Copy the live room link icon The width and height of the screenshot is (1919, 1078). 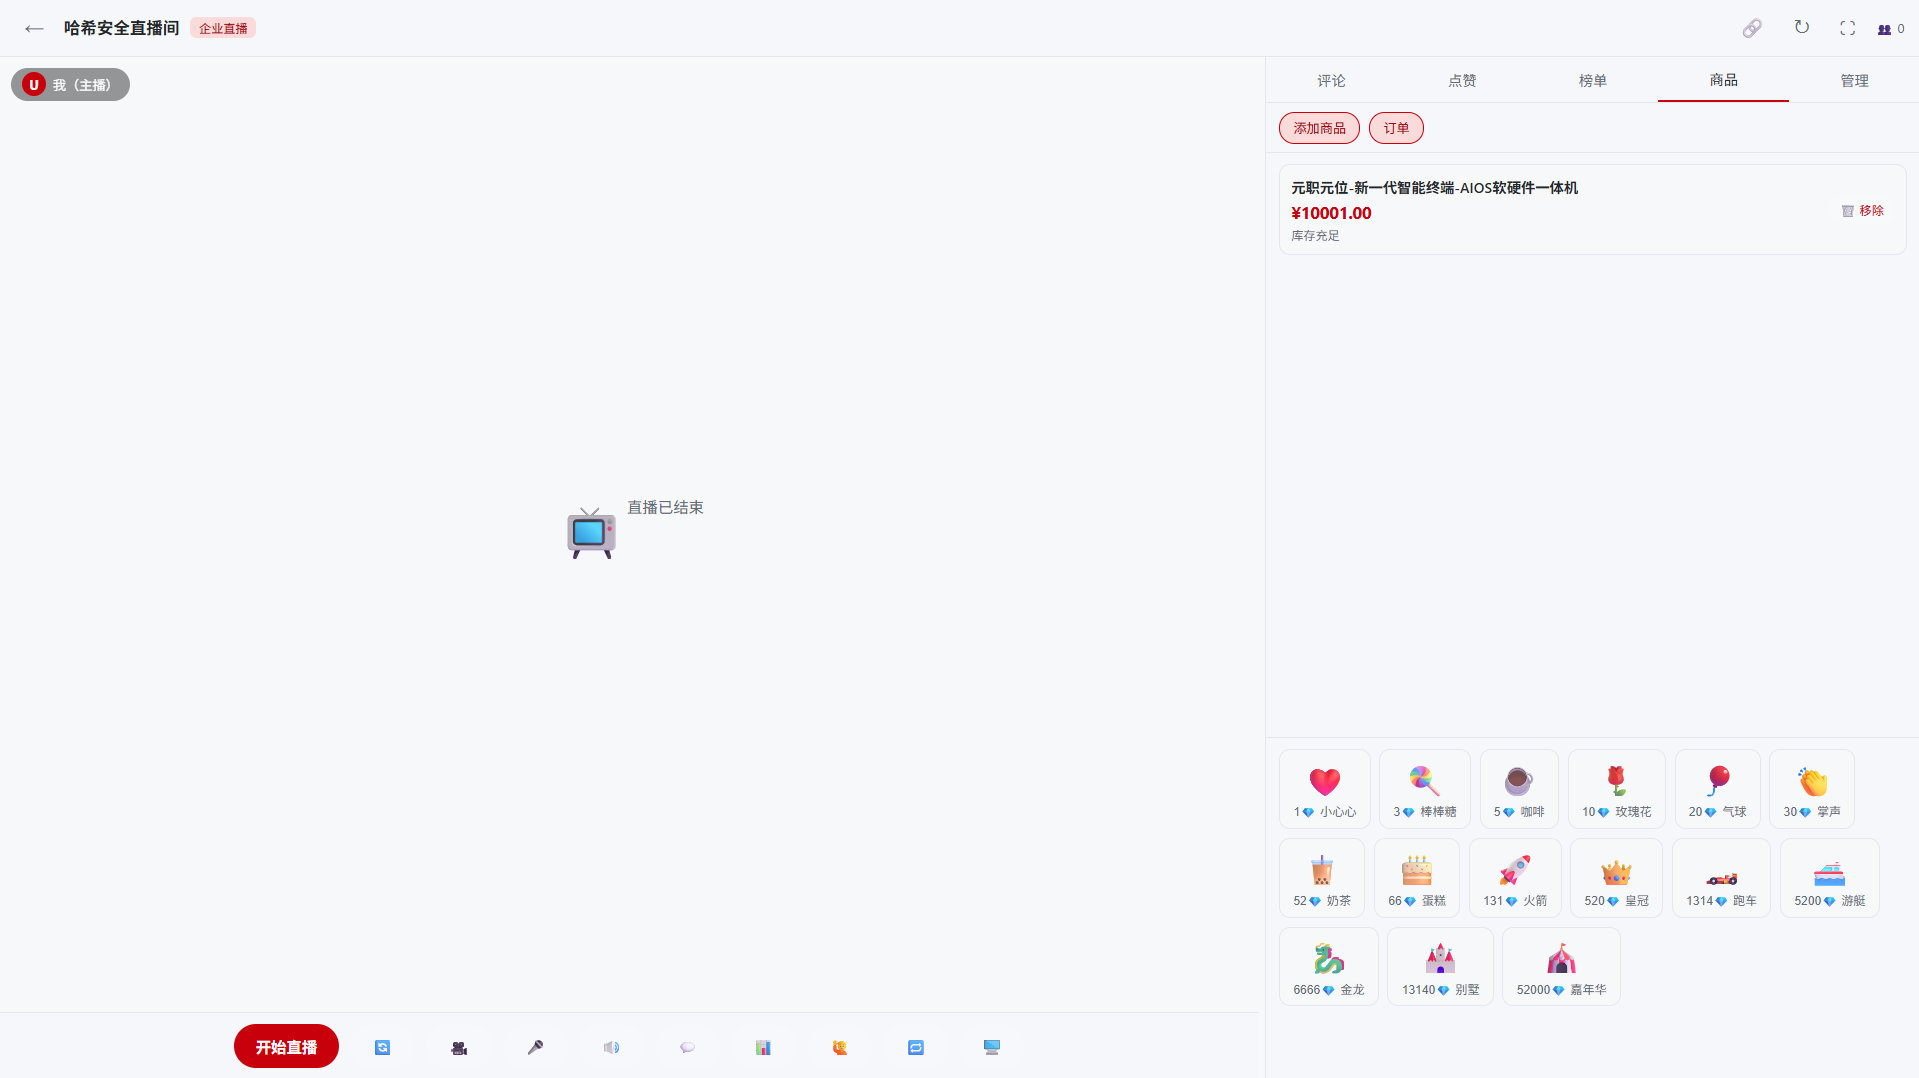pyautogui.click(x=1752, y=28)
